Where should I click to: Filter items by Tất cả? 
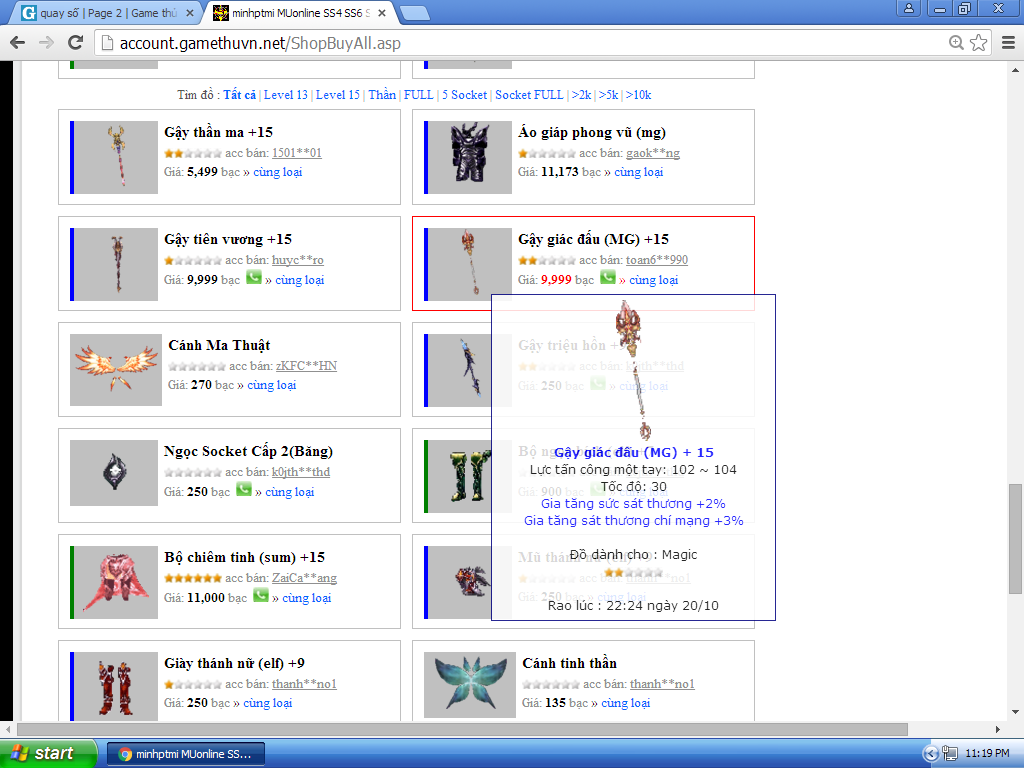tap(240, 95)
